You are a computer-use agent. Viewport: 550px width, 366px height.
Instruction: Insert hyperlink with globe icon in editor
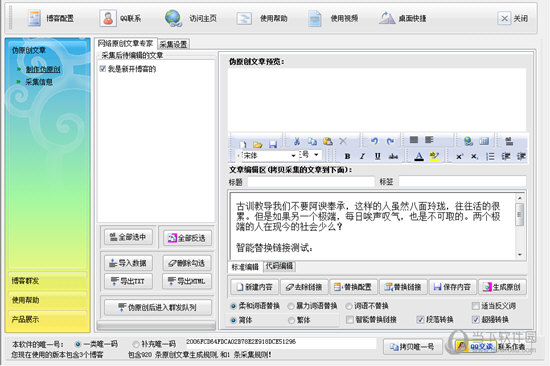(x=469, y=141)
